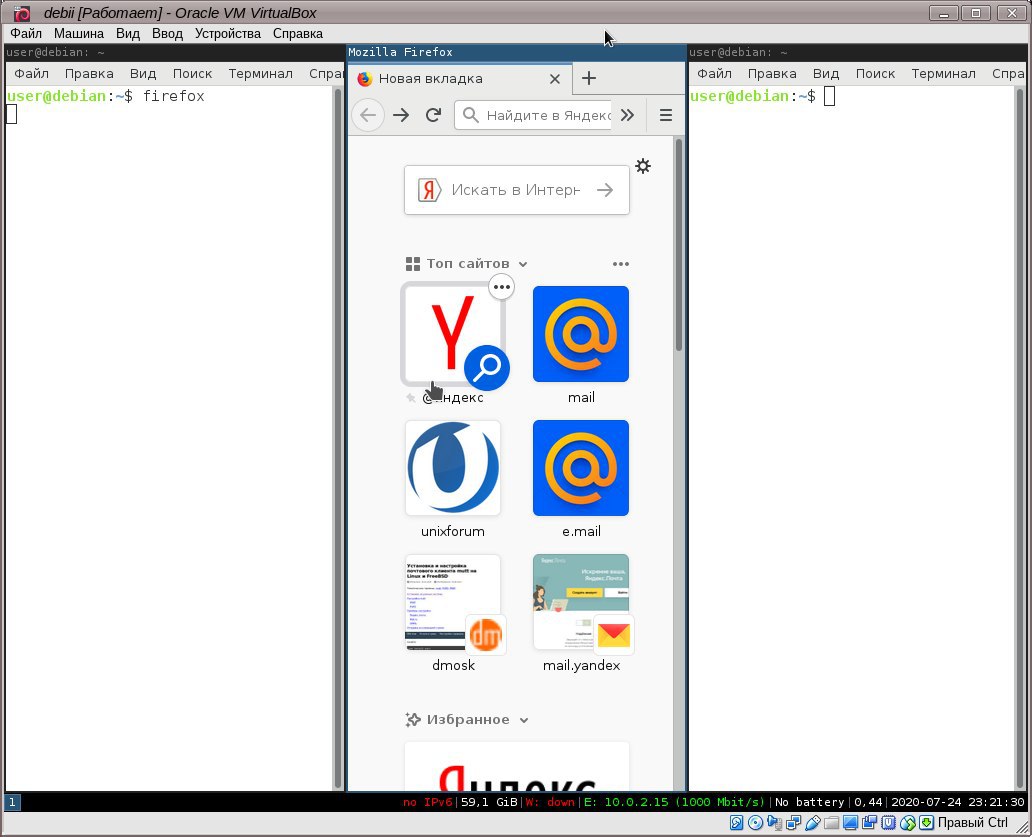Click the Yandex Я logo in search box
1032x837 pixels.
click(x=429, y=190)
